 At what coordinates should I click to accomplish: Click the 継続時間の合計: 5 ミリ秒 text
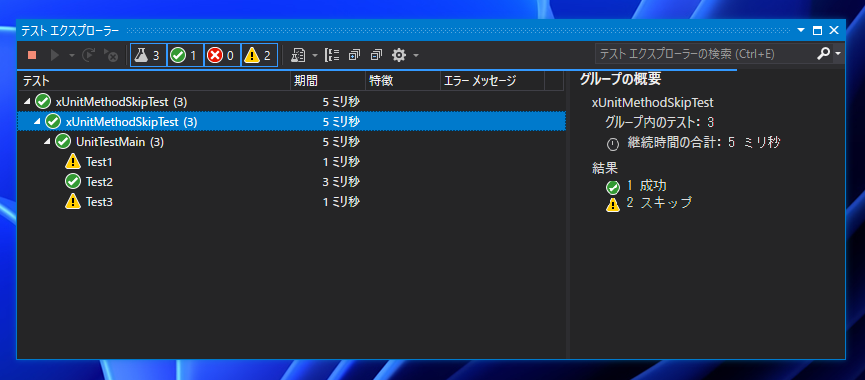(x=703, y=143)
